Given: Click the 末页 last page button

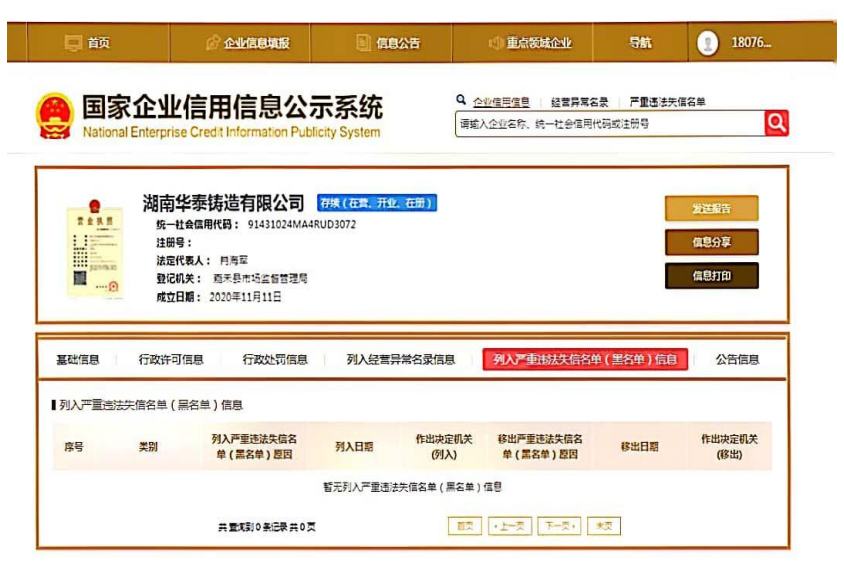Looking at the screenshot, I should (x=604, y=526).
